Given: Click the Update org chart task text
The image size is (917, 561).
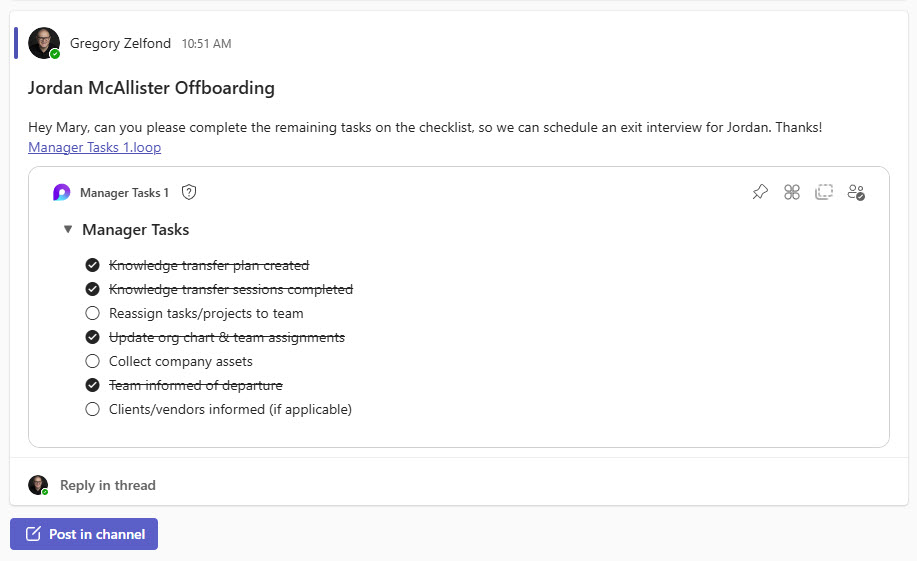Looking at the screenshot, I should click(226, 337).
